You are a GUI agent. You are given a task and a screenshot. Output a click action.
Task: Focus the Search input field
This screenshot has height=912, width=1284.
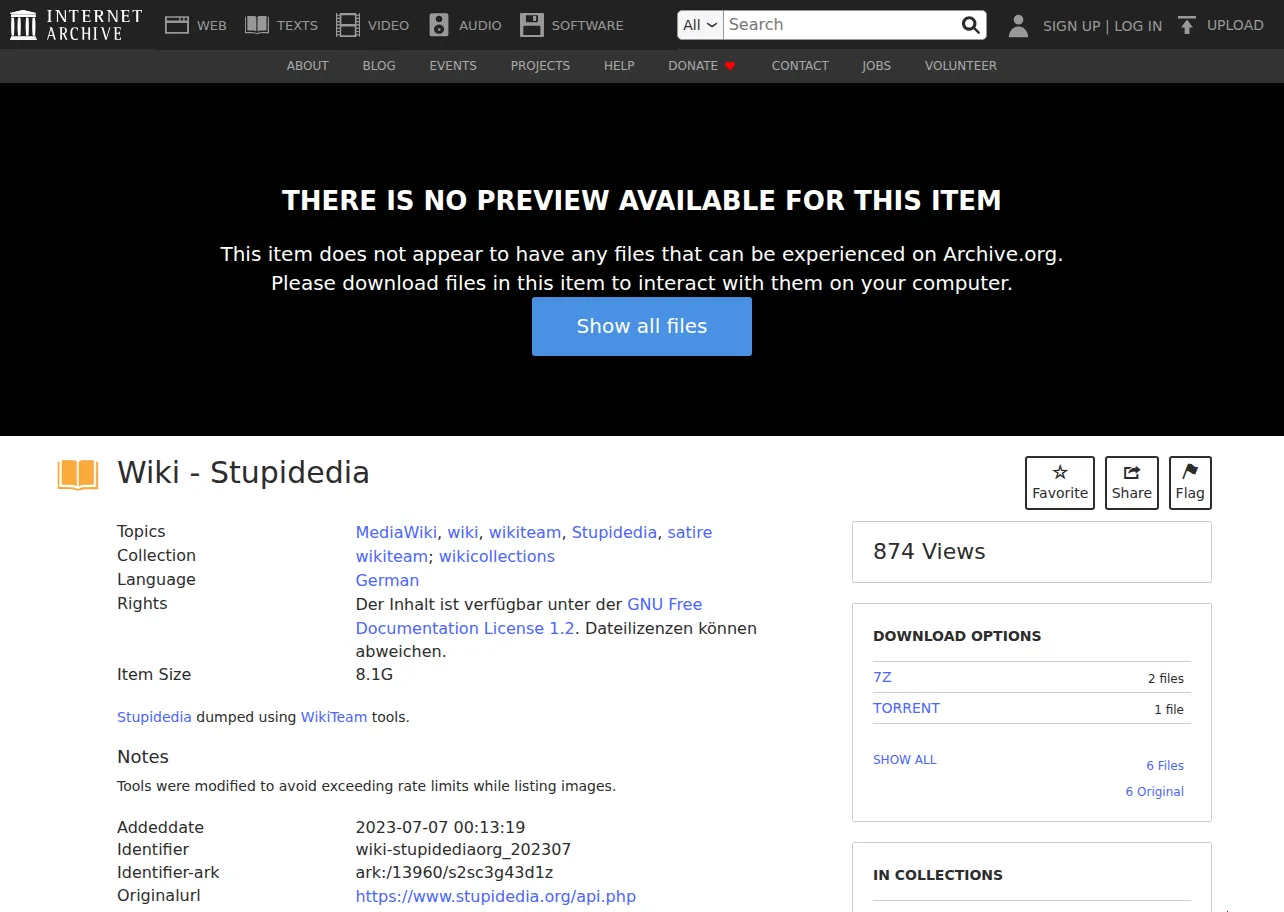click(840, 25)
